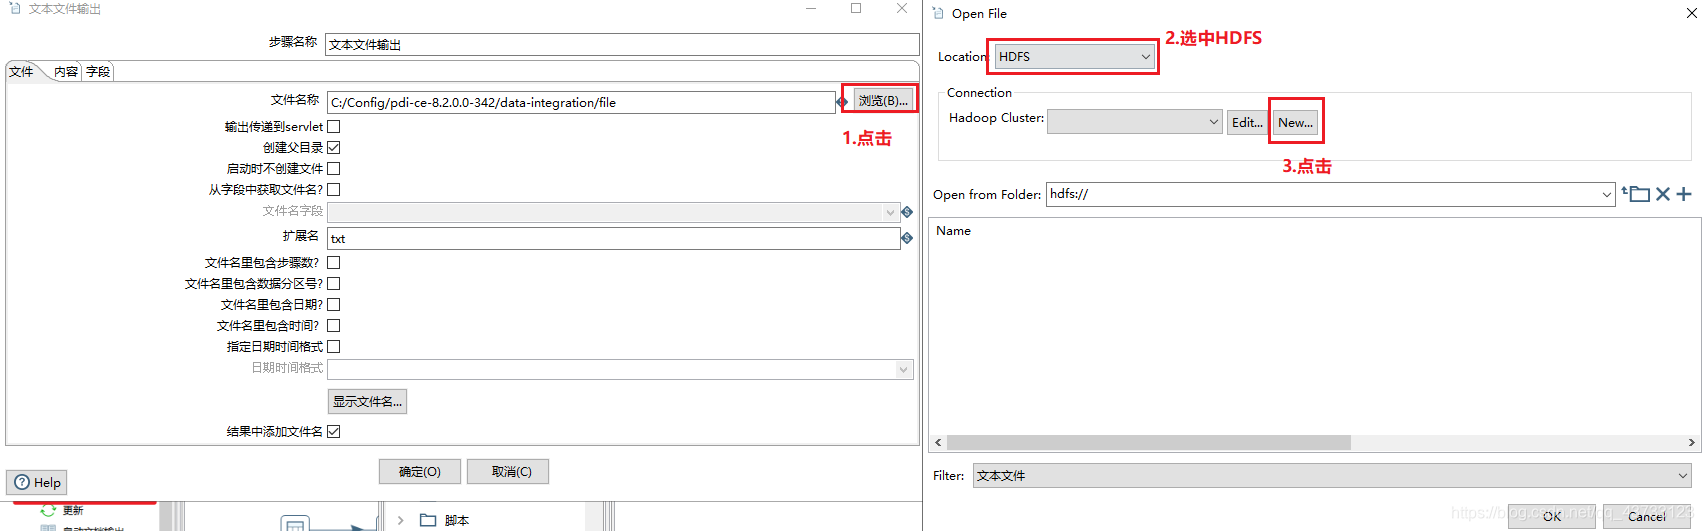Click the horizontal scrollbar thumb in file list
The width and height of the screenshot is (1704, 531).
pyautogui.click(x=1148, y=442)
